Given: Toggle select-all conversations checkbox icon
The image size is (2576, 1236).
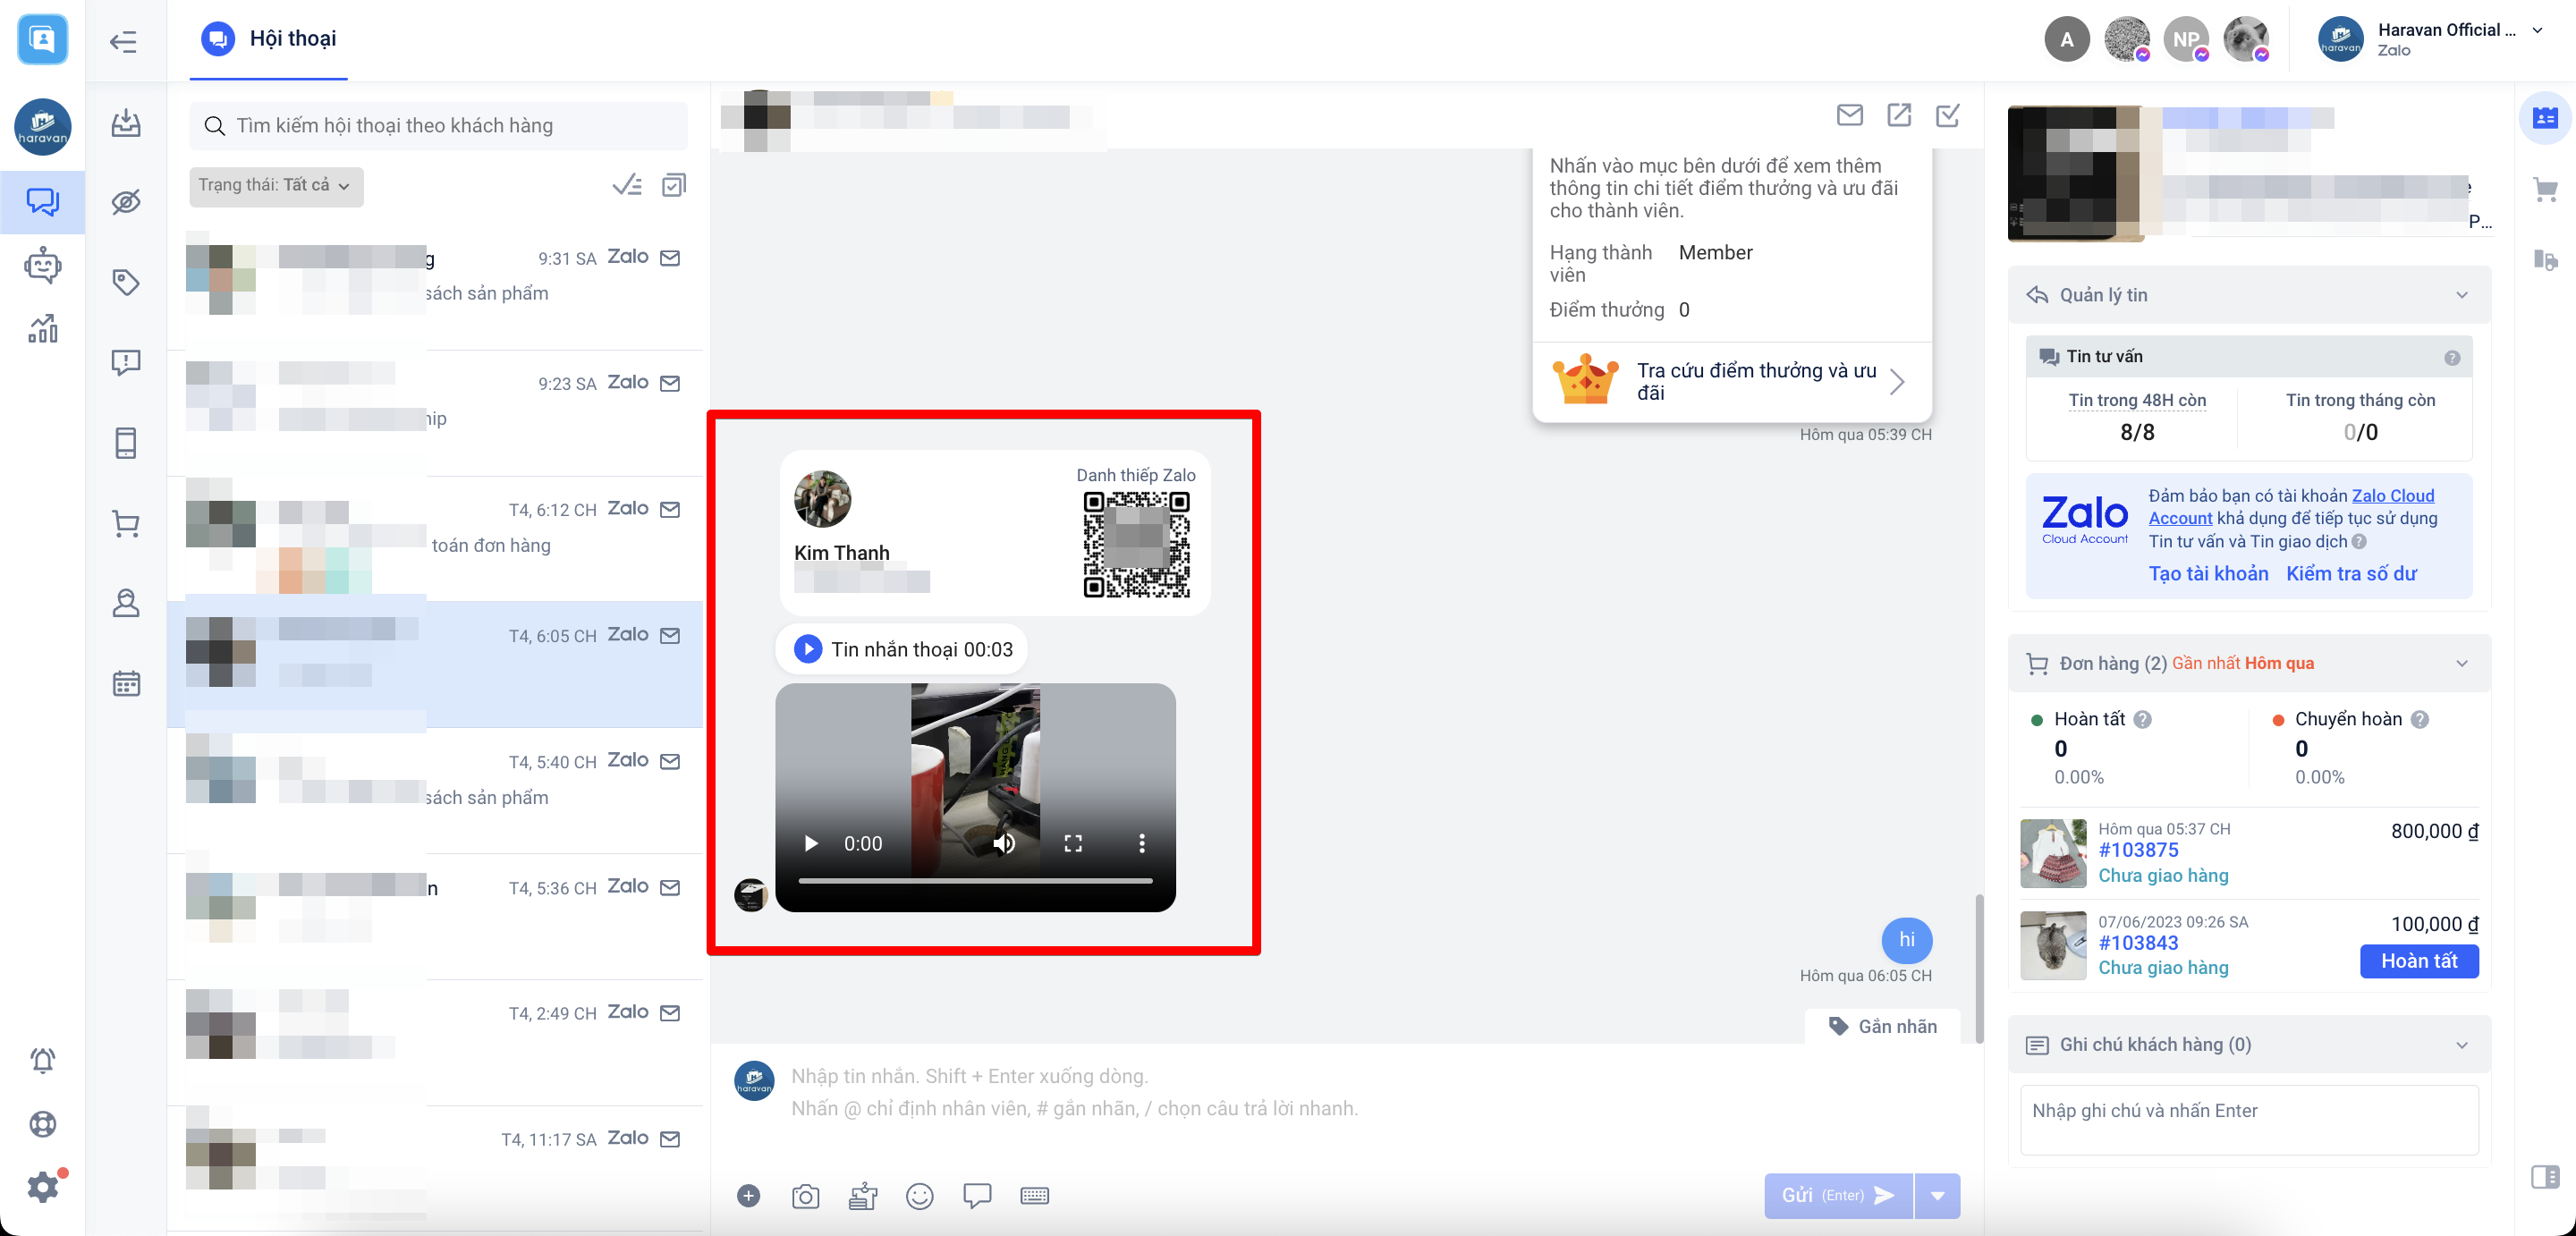Looking at the screenshot, I should [x=674, y=185].
